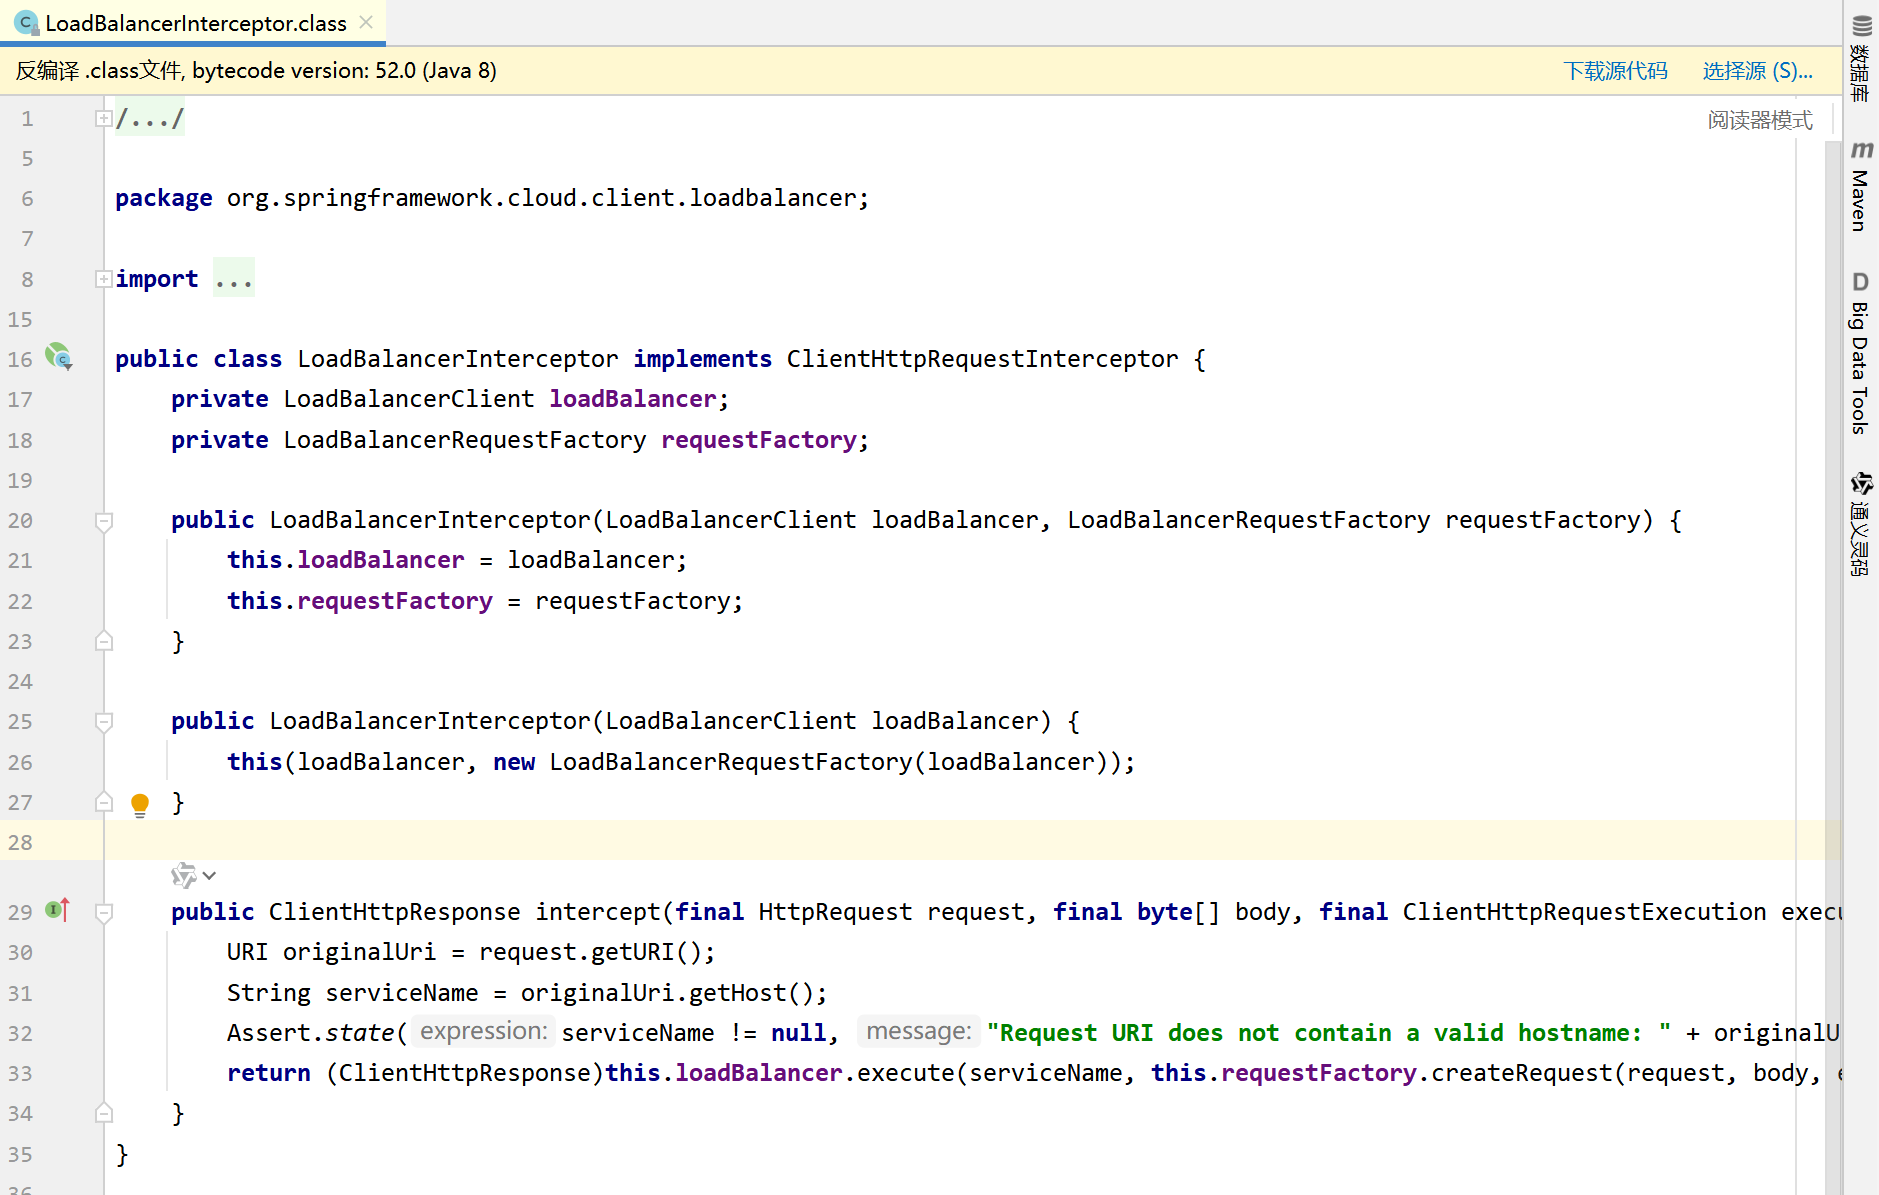Click the yellow lightbulb intention icon
This screenshot has width=1879, height=1195.
click(x=140, y=804)
